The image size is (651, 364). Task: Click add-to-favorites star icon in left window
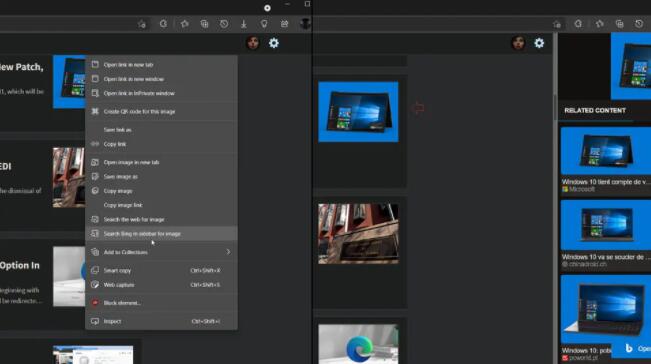(142, 24)
